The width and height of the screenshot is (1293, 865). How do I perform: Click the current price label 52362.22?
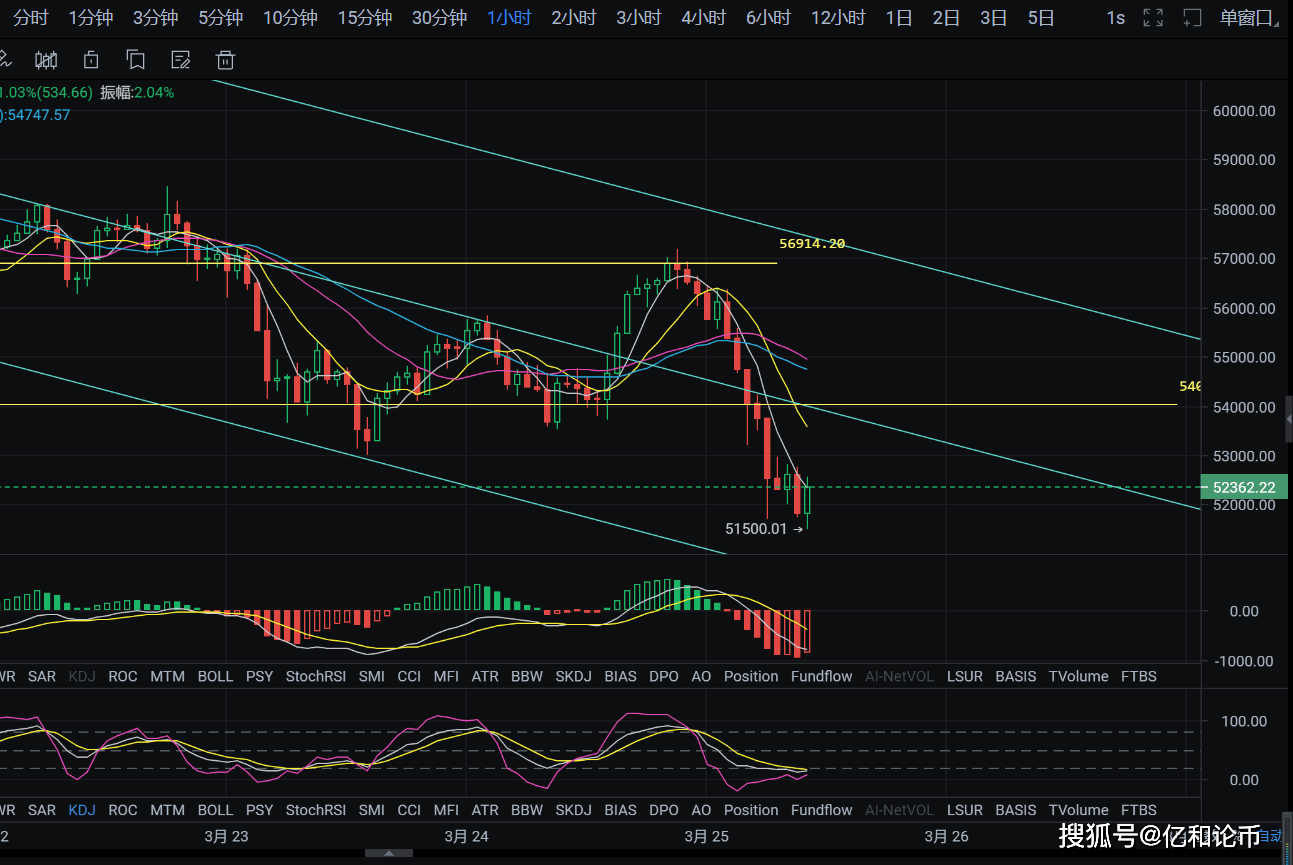pyautogui.click(x=1244, y=487)
